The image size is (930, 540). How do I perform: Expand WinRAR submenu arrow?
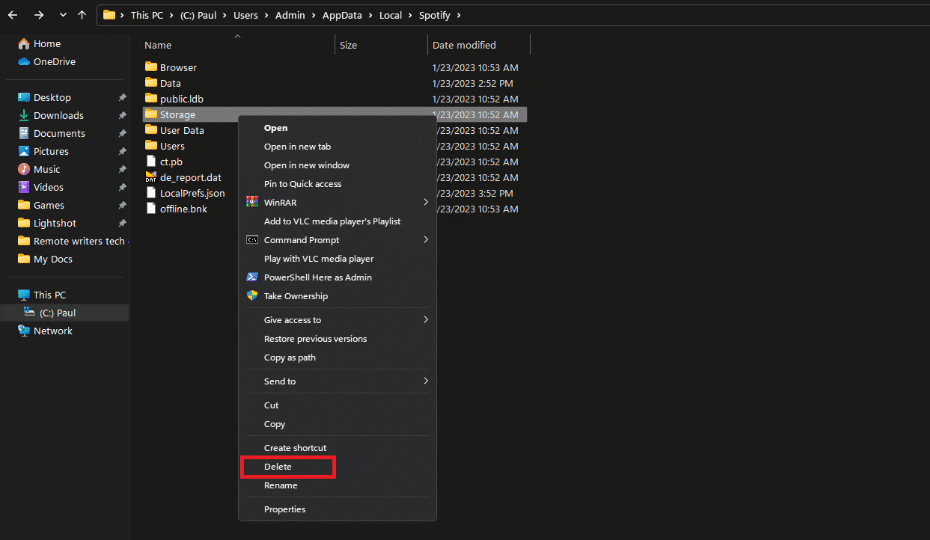(425, 202)
